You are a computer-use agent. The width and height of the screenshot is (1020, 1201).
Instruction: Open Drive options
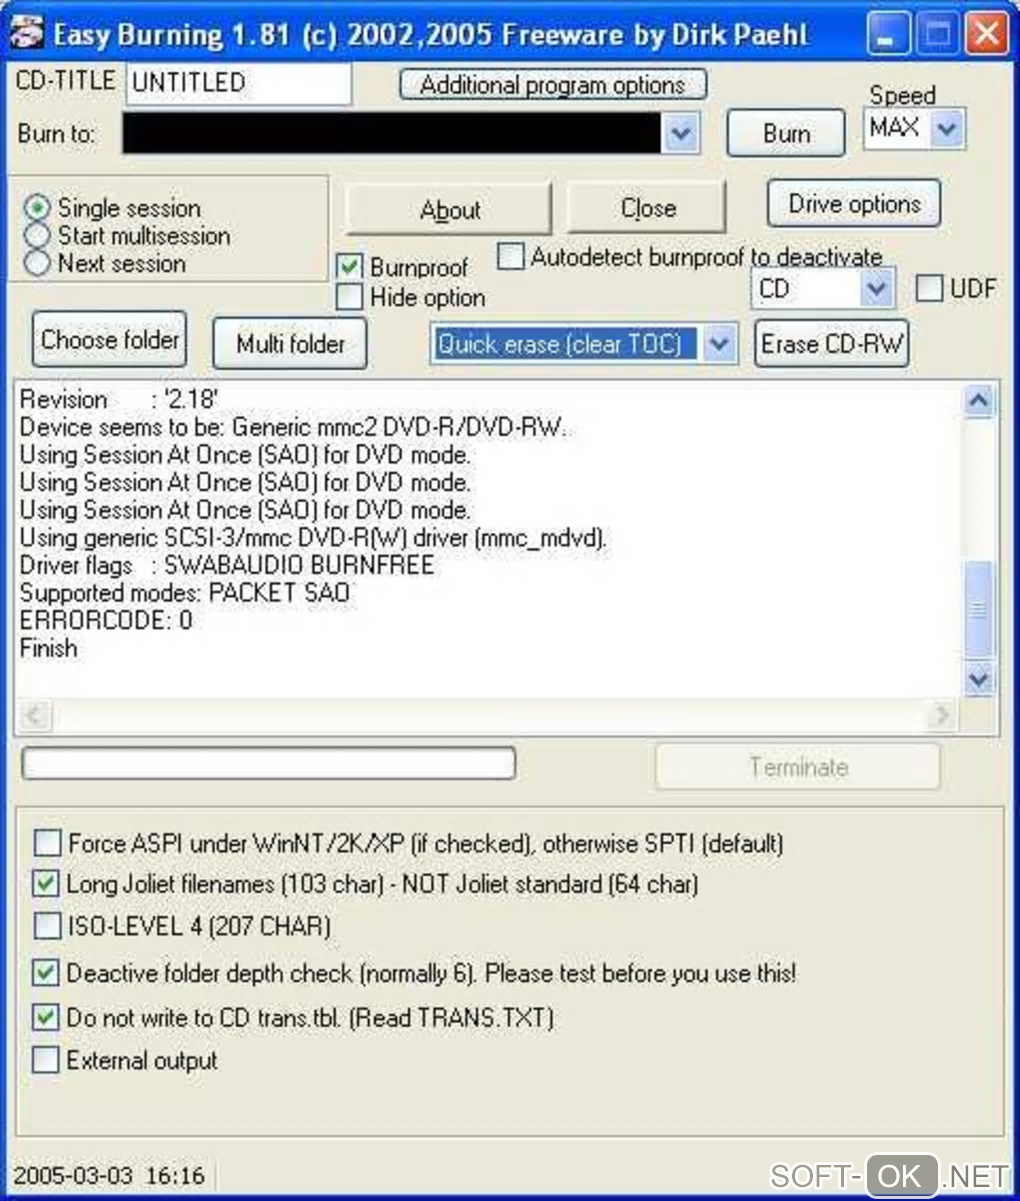tap(854, 204)
